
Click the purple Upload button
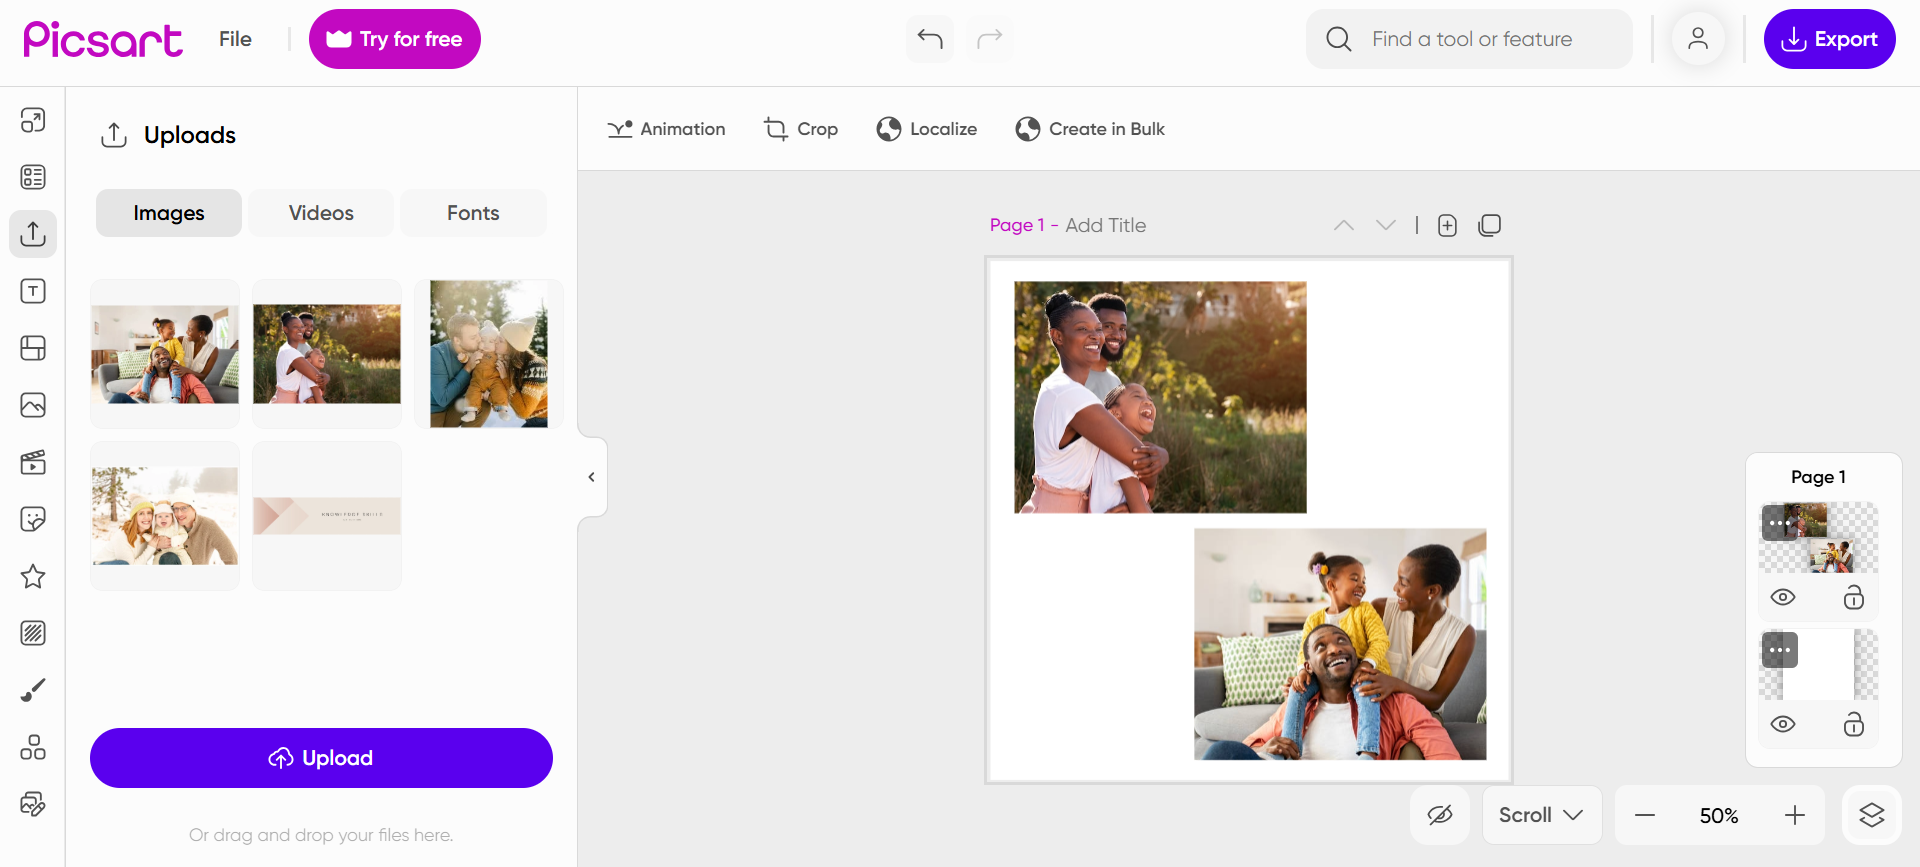[x=321, y=758]
